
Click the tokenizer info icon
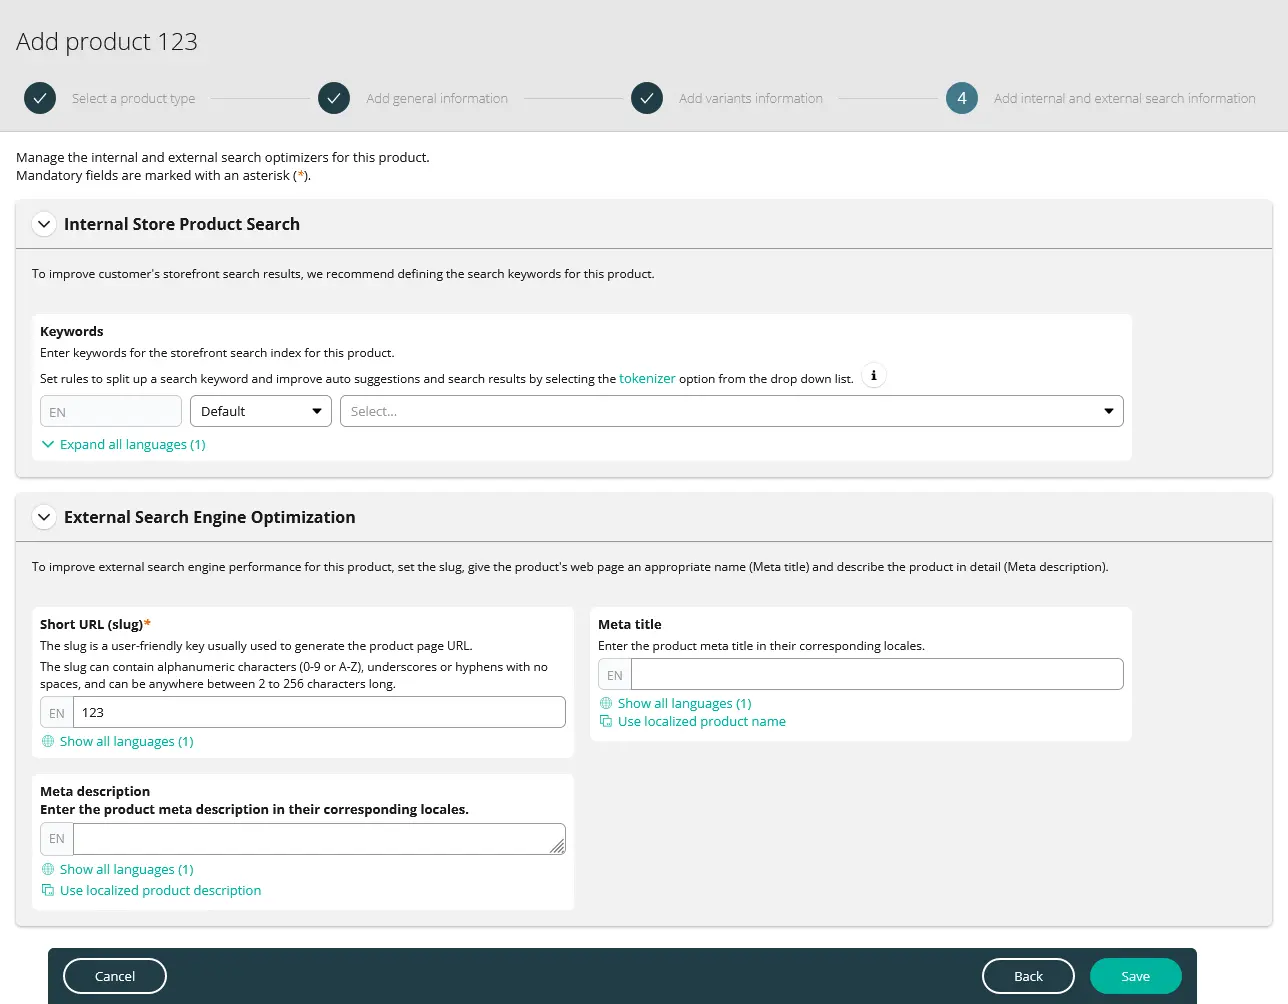[x=873, y=375]
